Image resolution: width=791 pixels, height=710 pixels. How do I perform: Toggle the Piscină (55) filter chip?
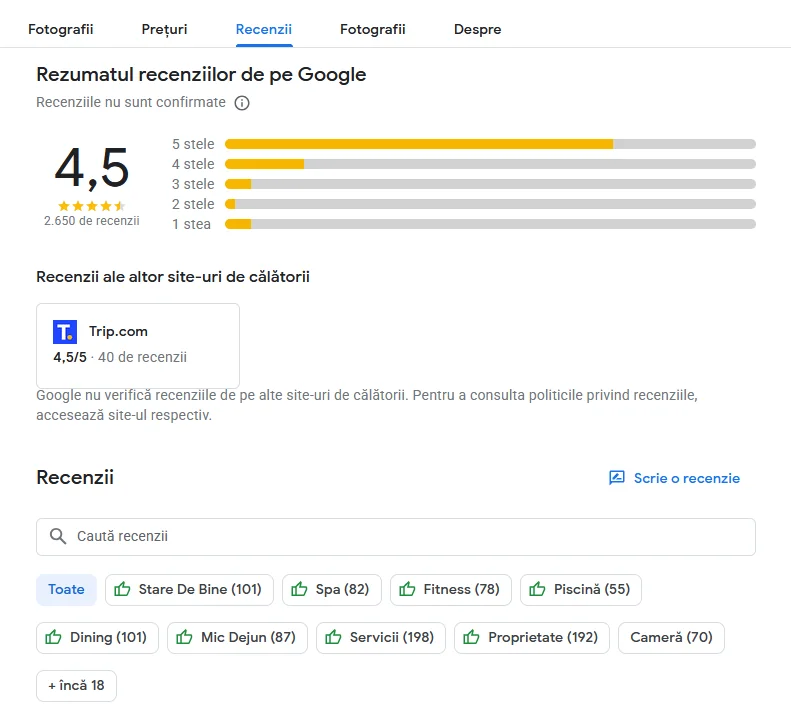click(581, 589)
